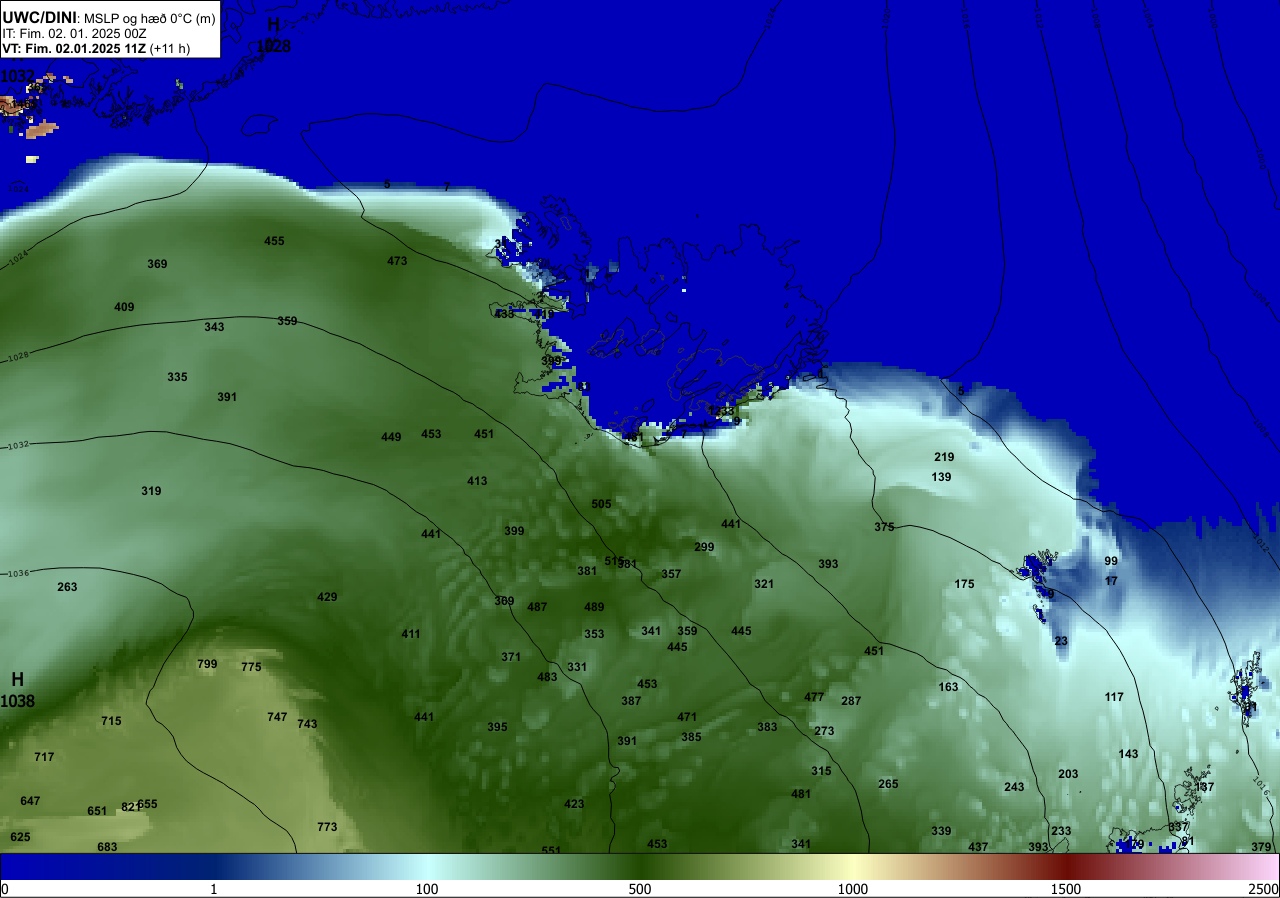Click the map value "773"
The height and width of the screenshot is (898, 1280).
pos(327,827)
